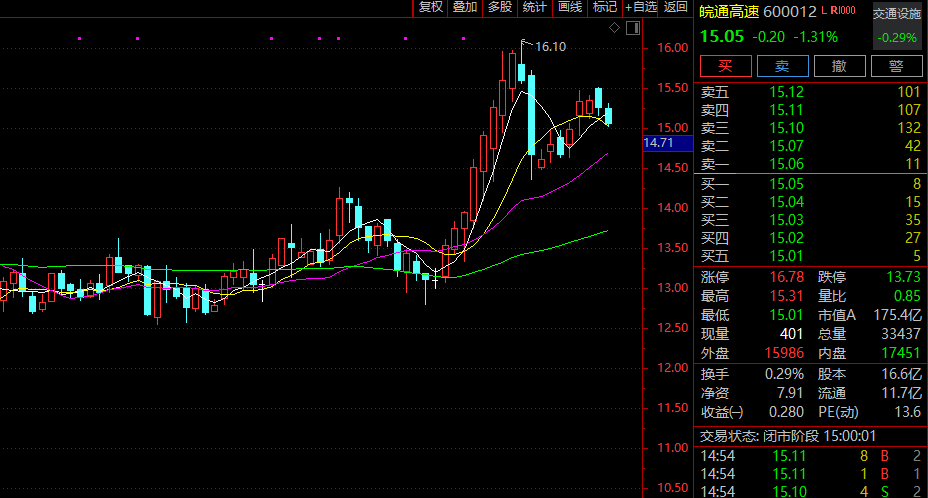The width and height of the screenshot is (928, 498).
Task: Add stock via +自选 button
Action: (641, 8)
